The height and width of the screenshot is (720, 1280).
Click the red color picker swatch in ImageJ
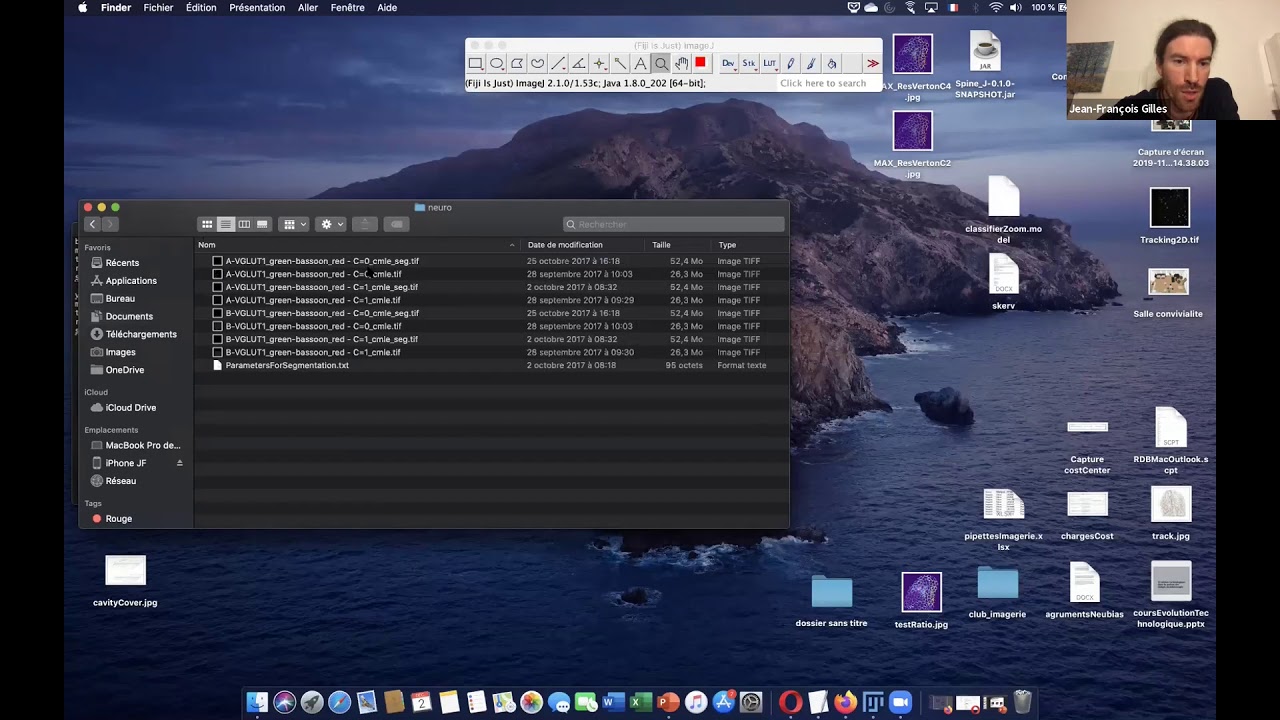click(700, 63)
